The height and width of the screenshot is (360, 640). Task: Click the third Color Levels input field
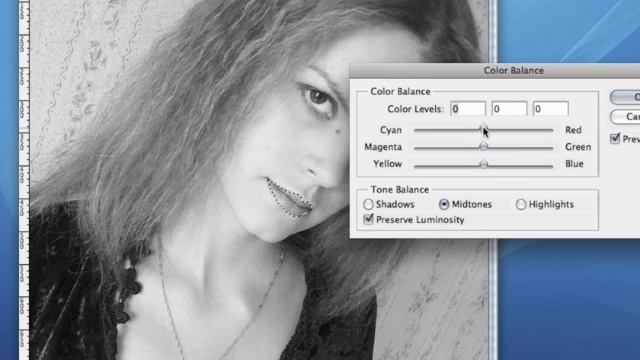click(x=551, y=109)
